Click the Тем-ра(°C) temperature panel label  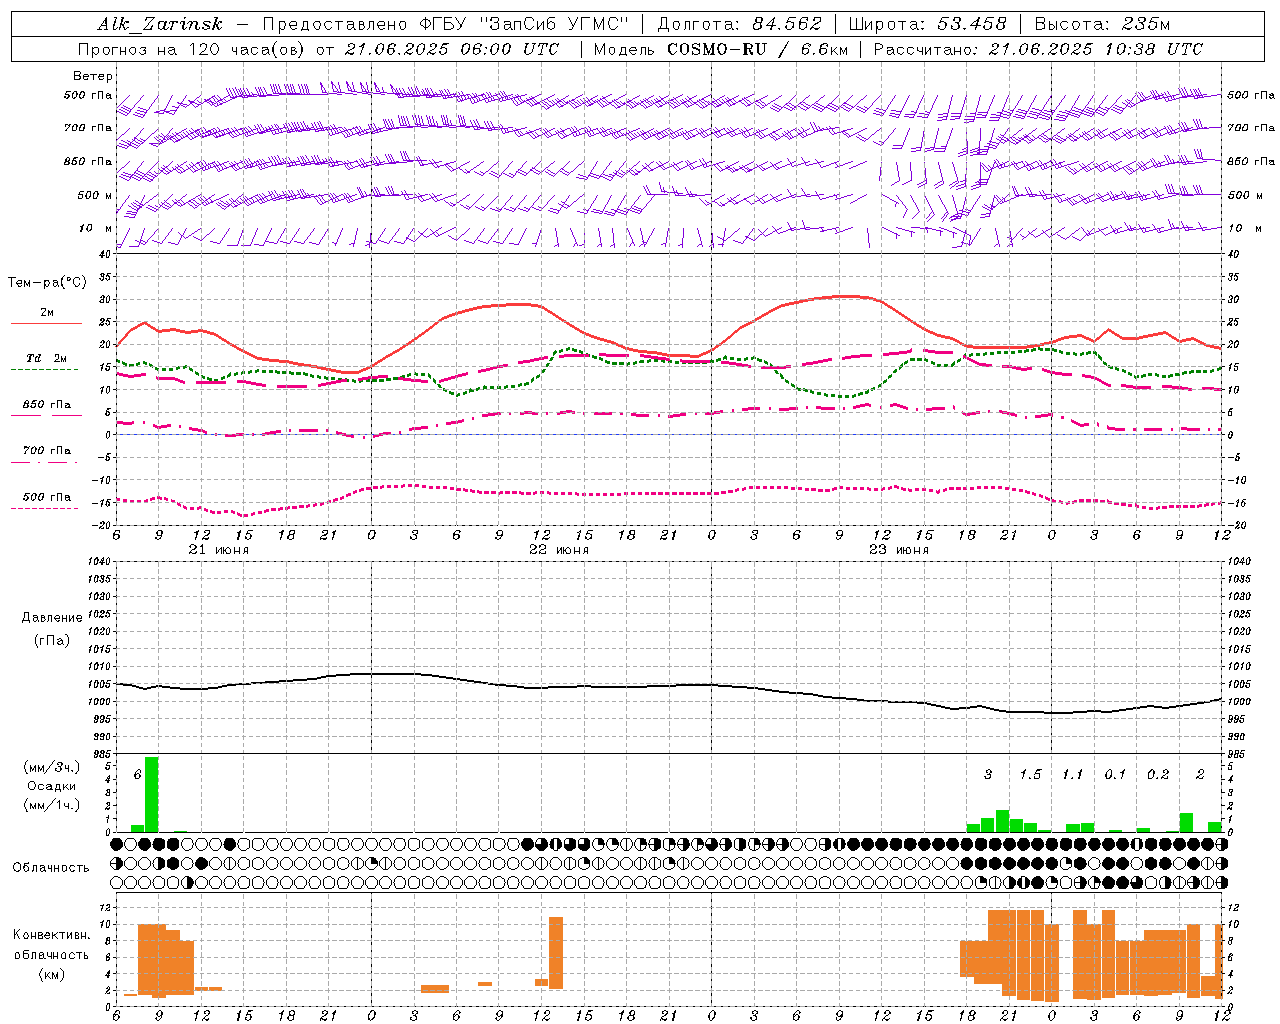(x=47, y=283)
